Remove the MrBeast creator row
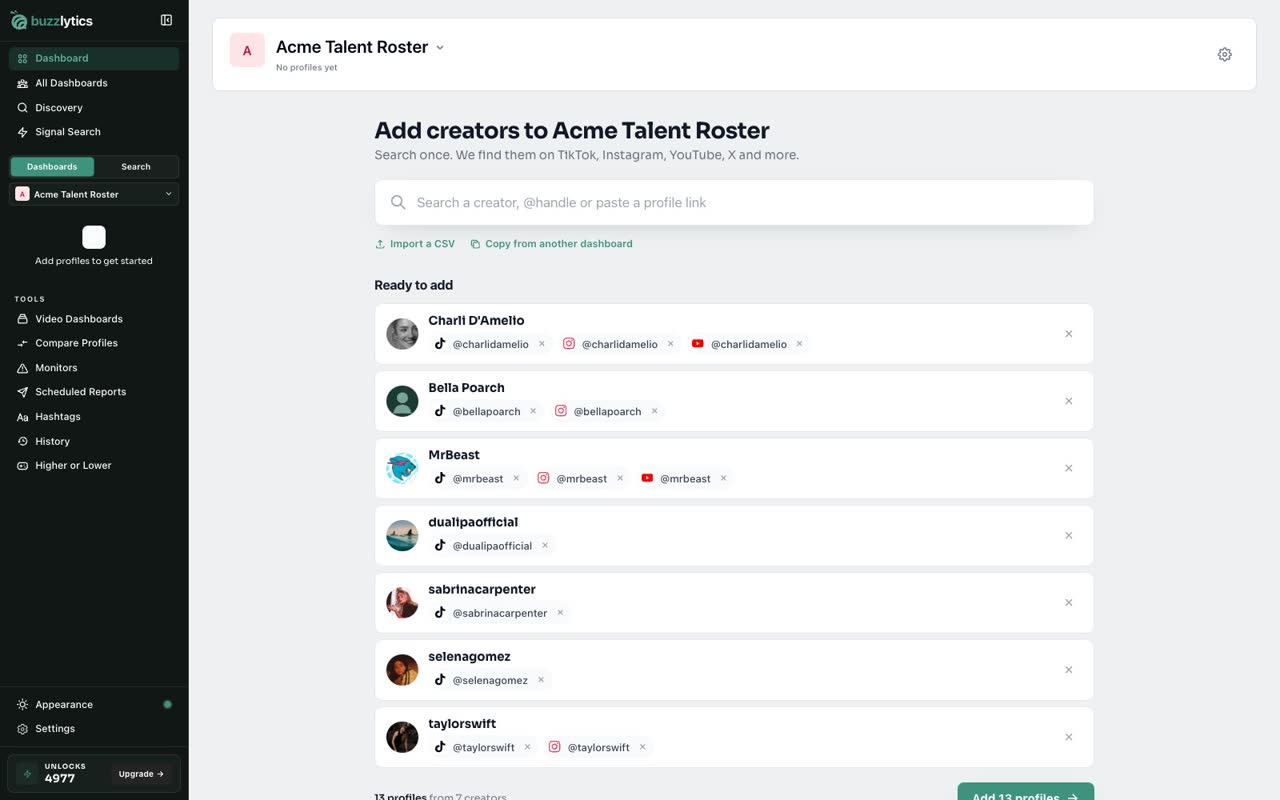 coord(1068,468)
